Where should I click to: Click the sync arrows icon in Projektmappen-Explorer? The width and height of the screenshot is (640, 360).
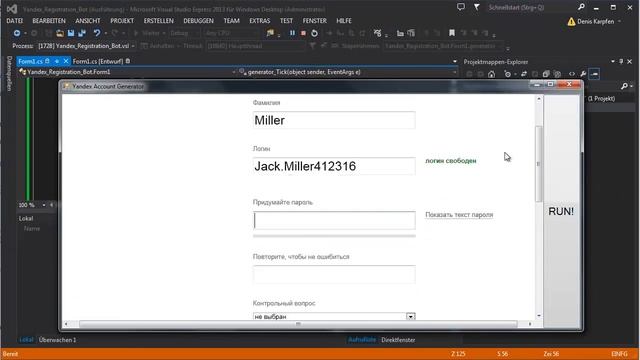tap(524, 74)
